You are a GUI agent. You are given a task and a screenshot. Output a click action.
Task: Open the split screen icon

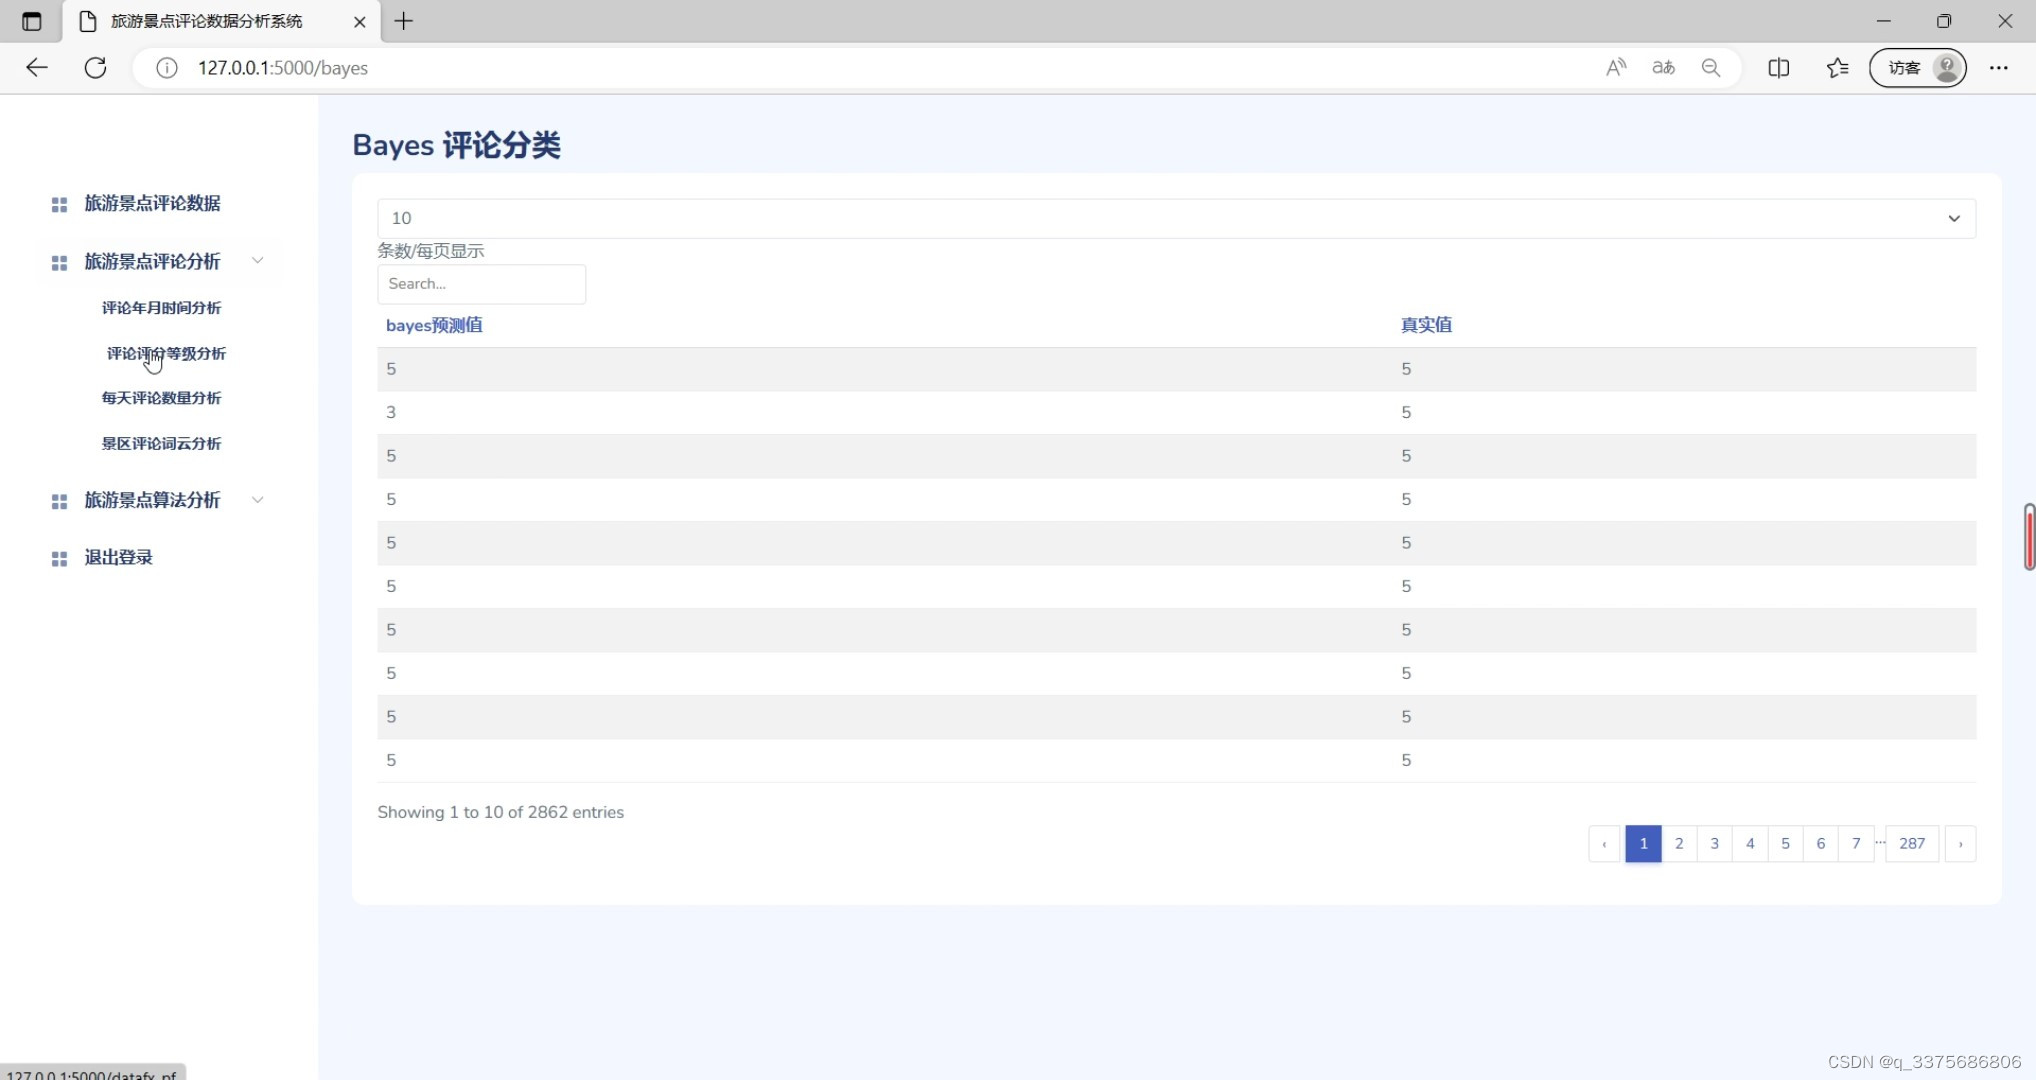pos(1778,67)
